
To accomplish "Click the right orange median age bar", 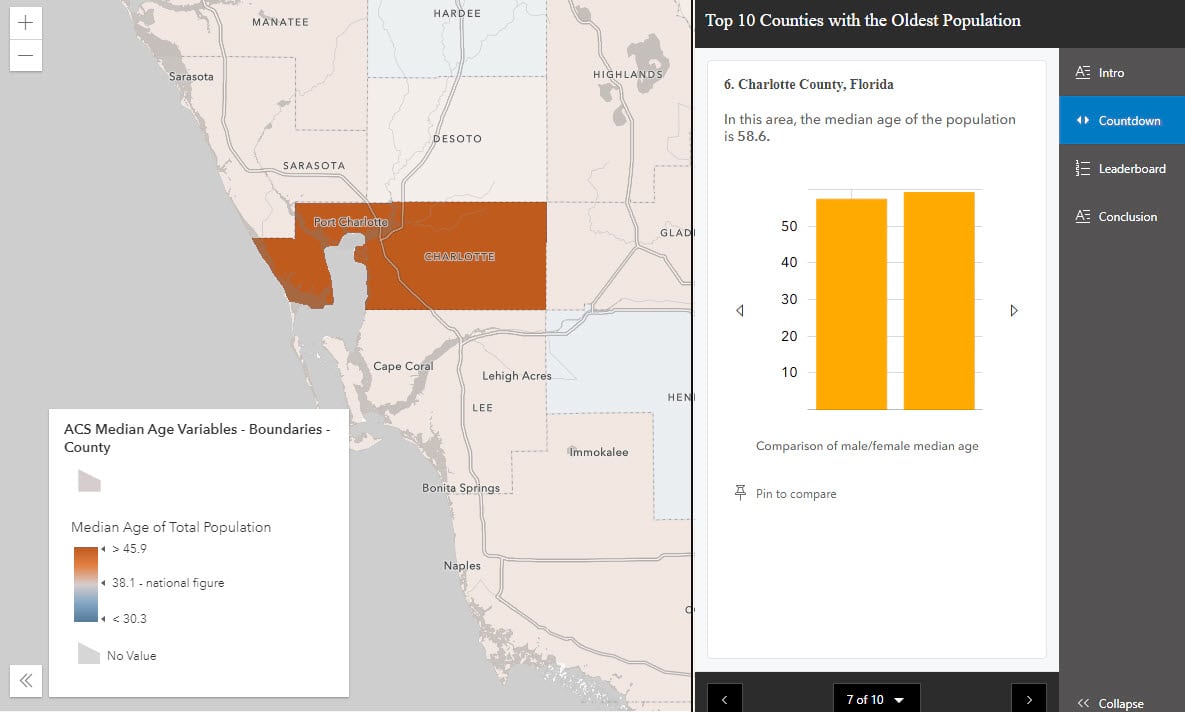I will [939, 300].
